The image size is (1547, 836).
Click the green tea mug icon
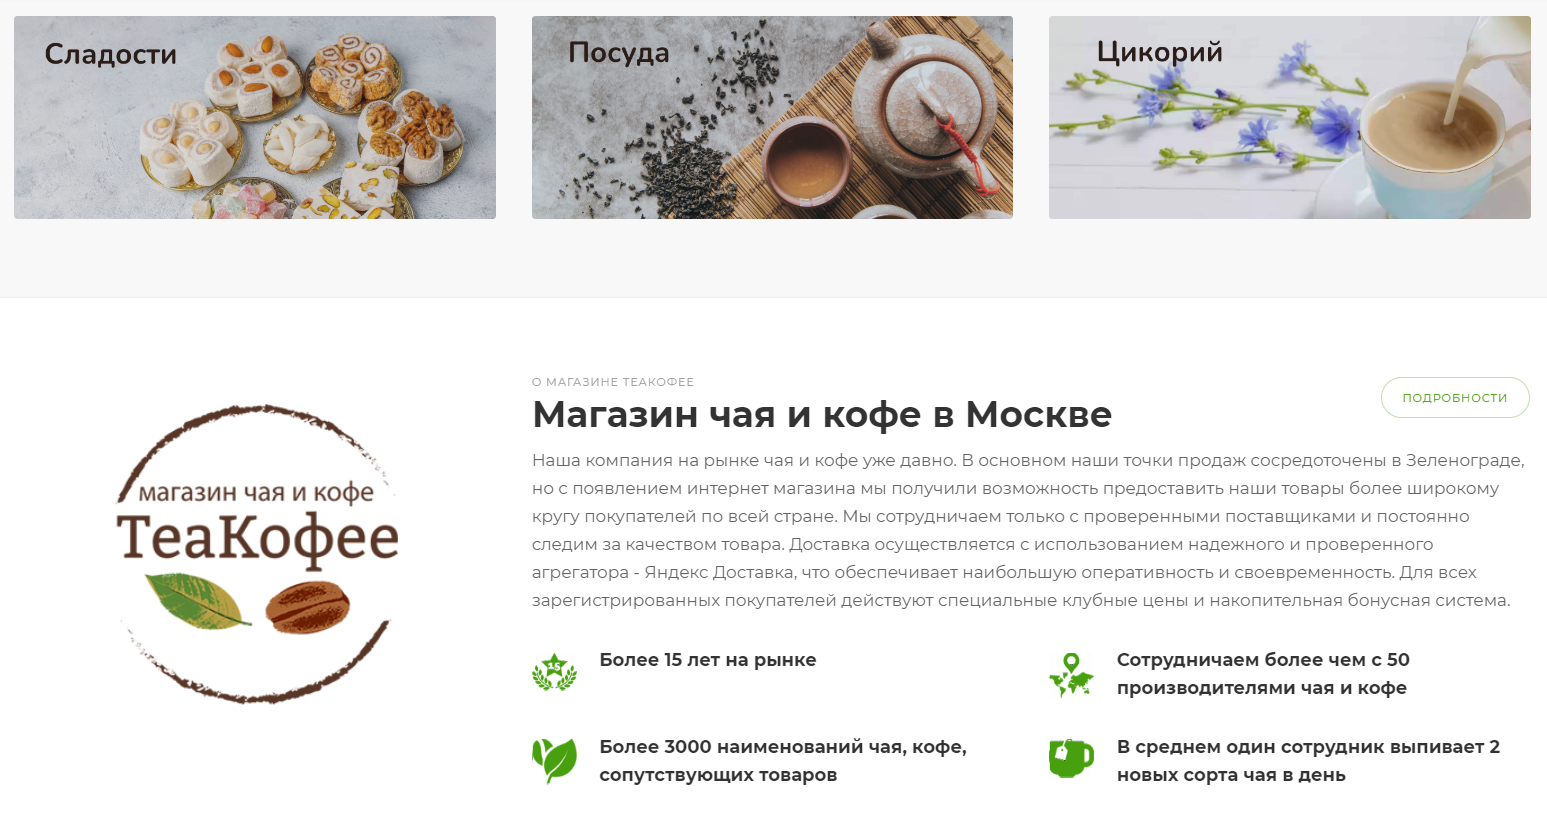coord(1071,759)
